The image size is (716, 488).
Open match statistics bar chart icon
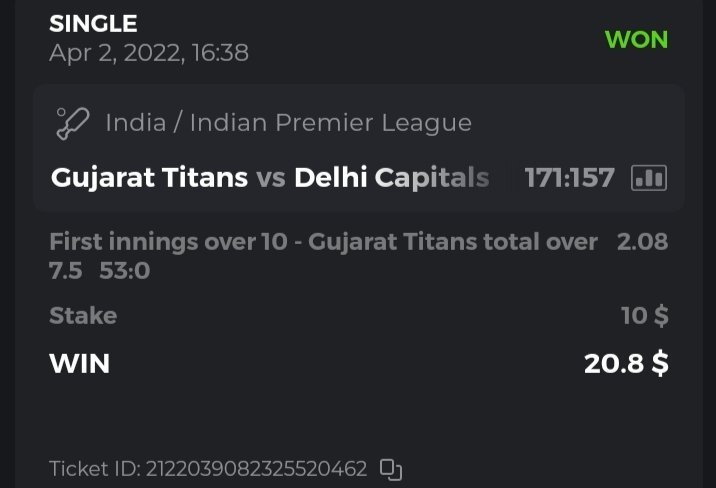pos(649,178)
